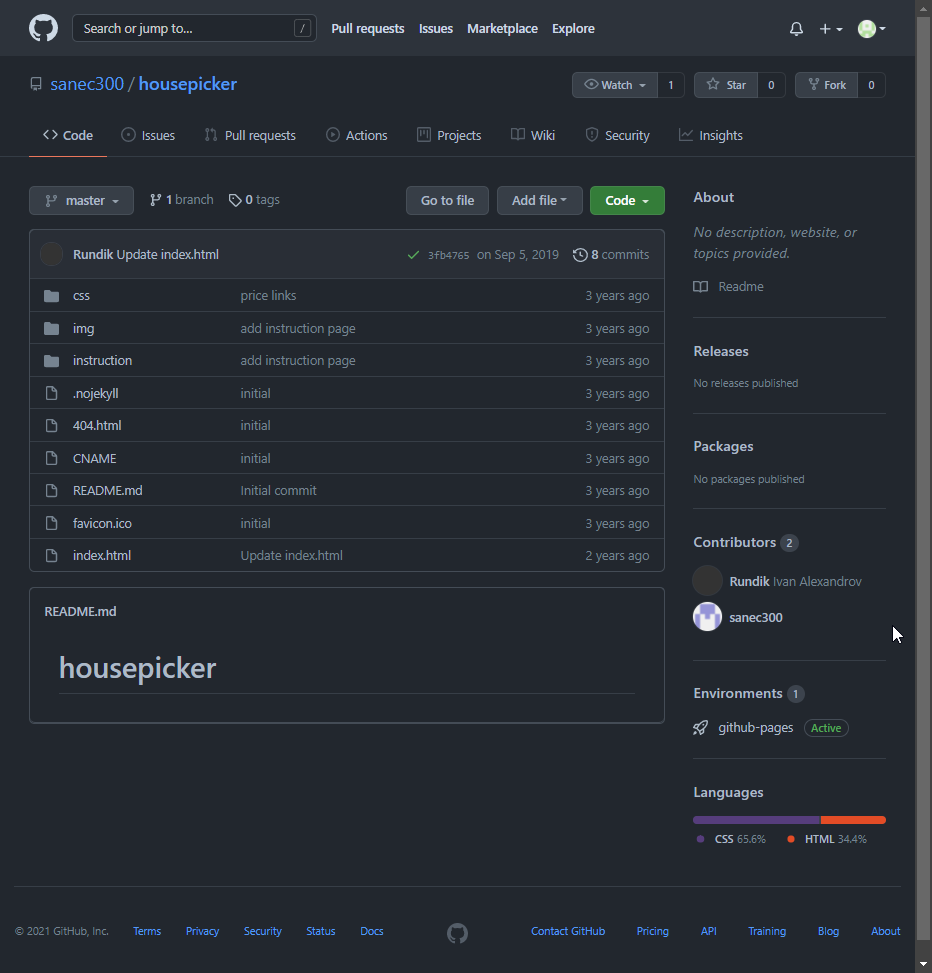Open the watchers count of 1
The image size is (932, 973).
point(671,85)
